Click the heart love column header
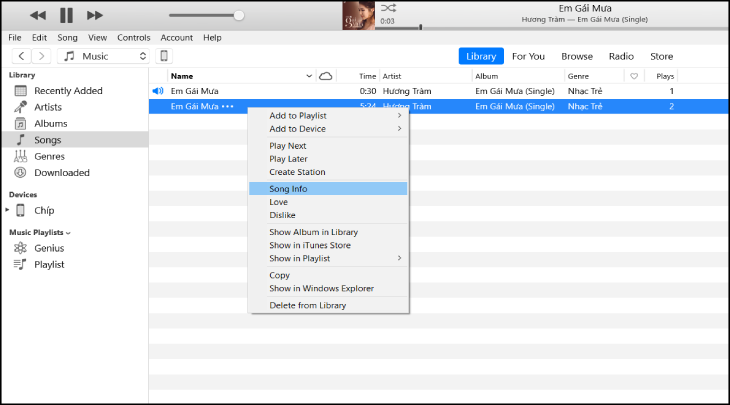 coord(634,76)
